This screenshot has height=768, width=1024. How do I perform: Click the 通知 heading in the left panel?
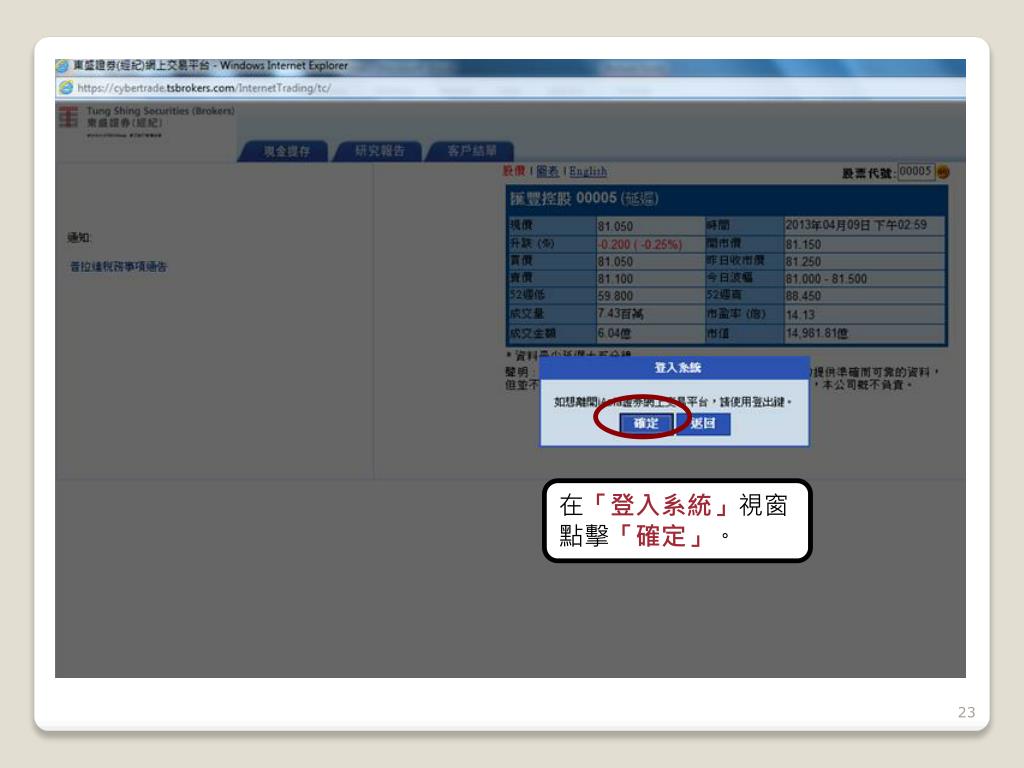[x=79, y=237]
